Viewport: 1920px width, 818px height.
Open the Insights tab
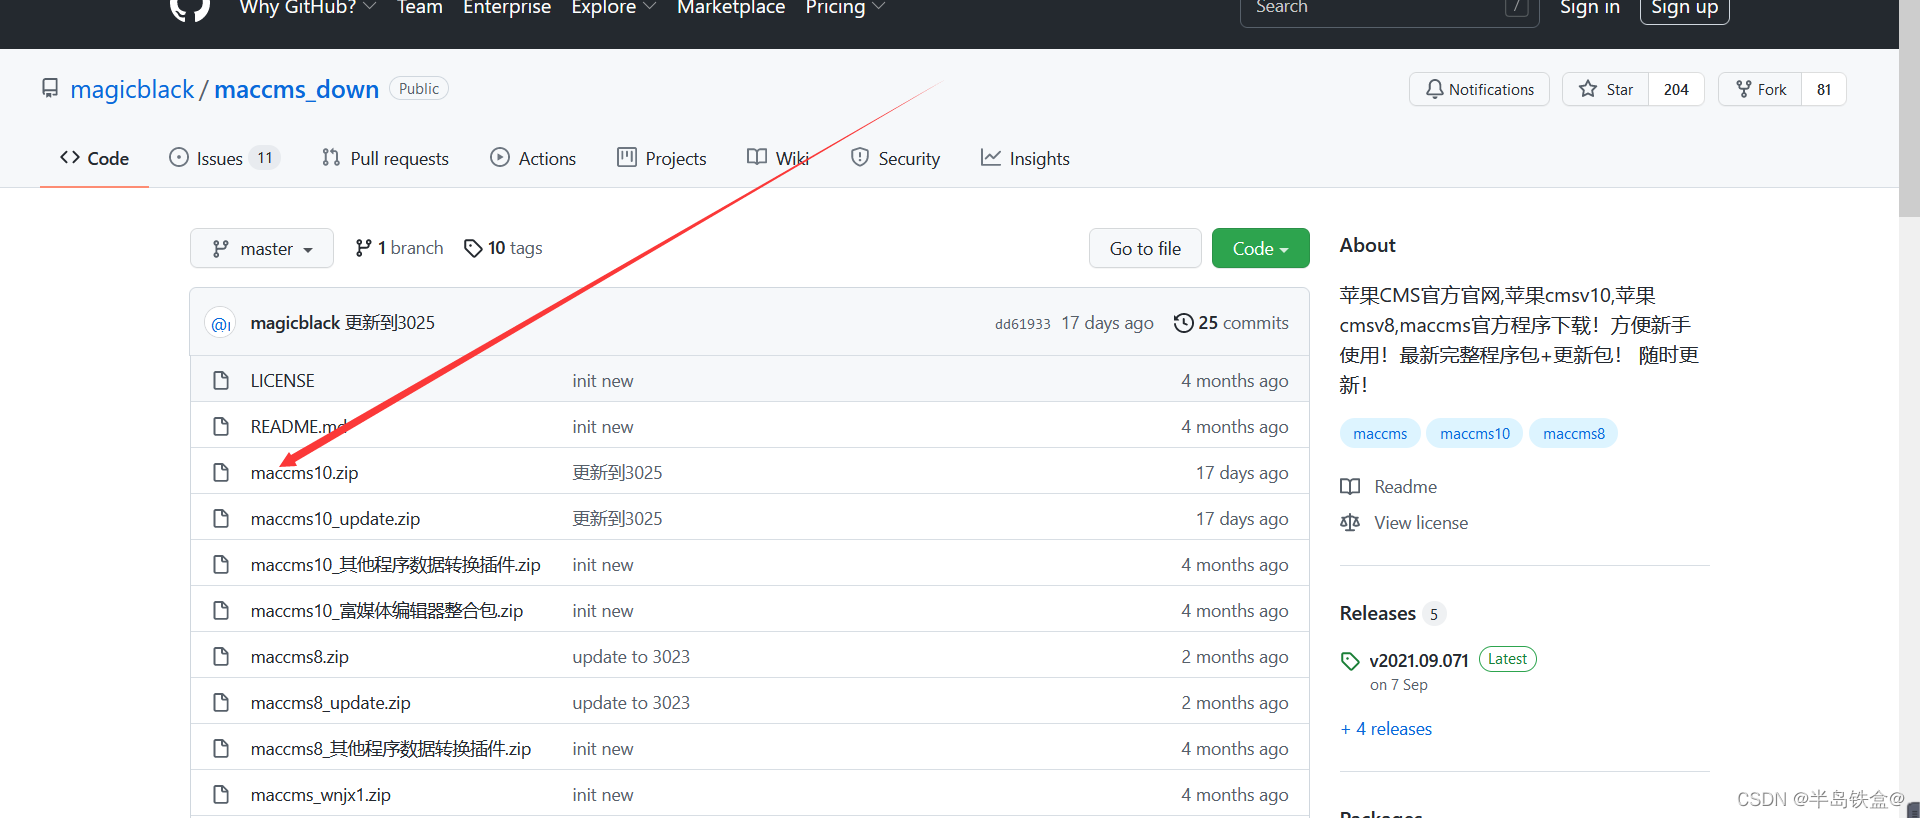(1025, 158)
